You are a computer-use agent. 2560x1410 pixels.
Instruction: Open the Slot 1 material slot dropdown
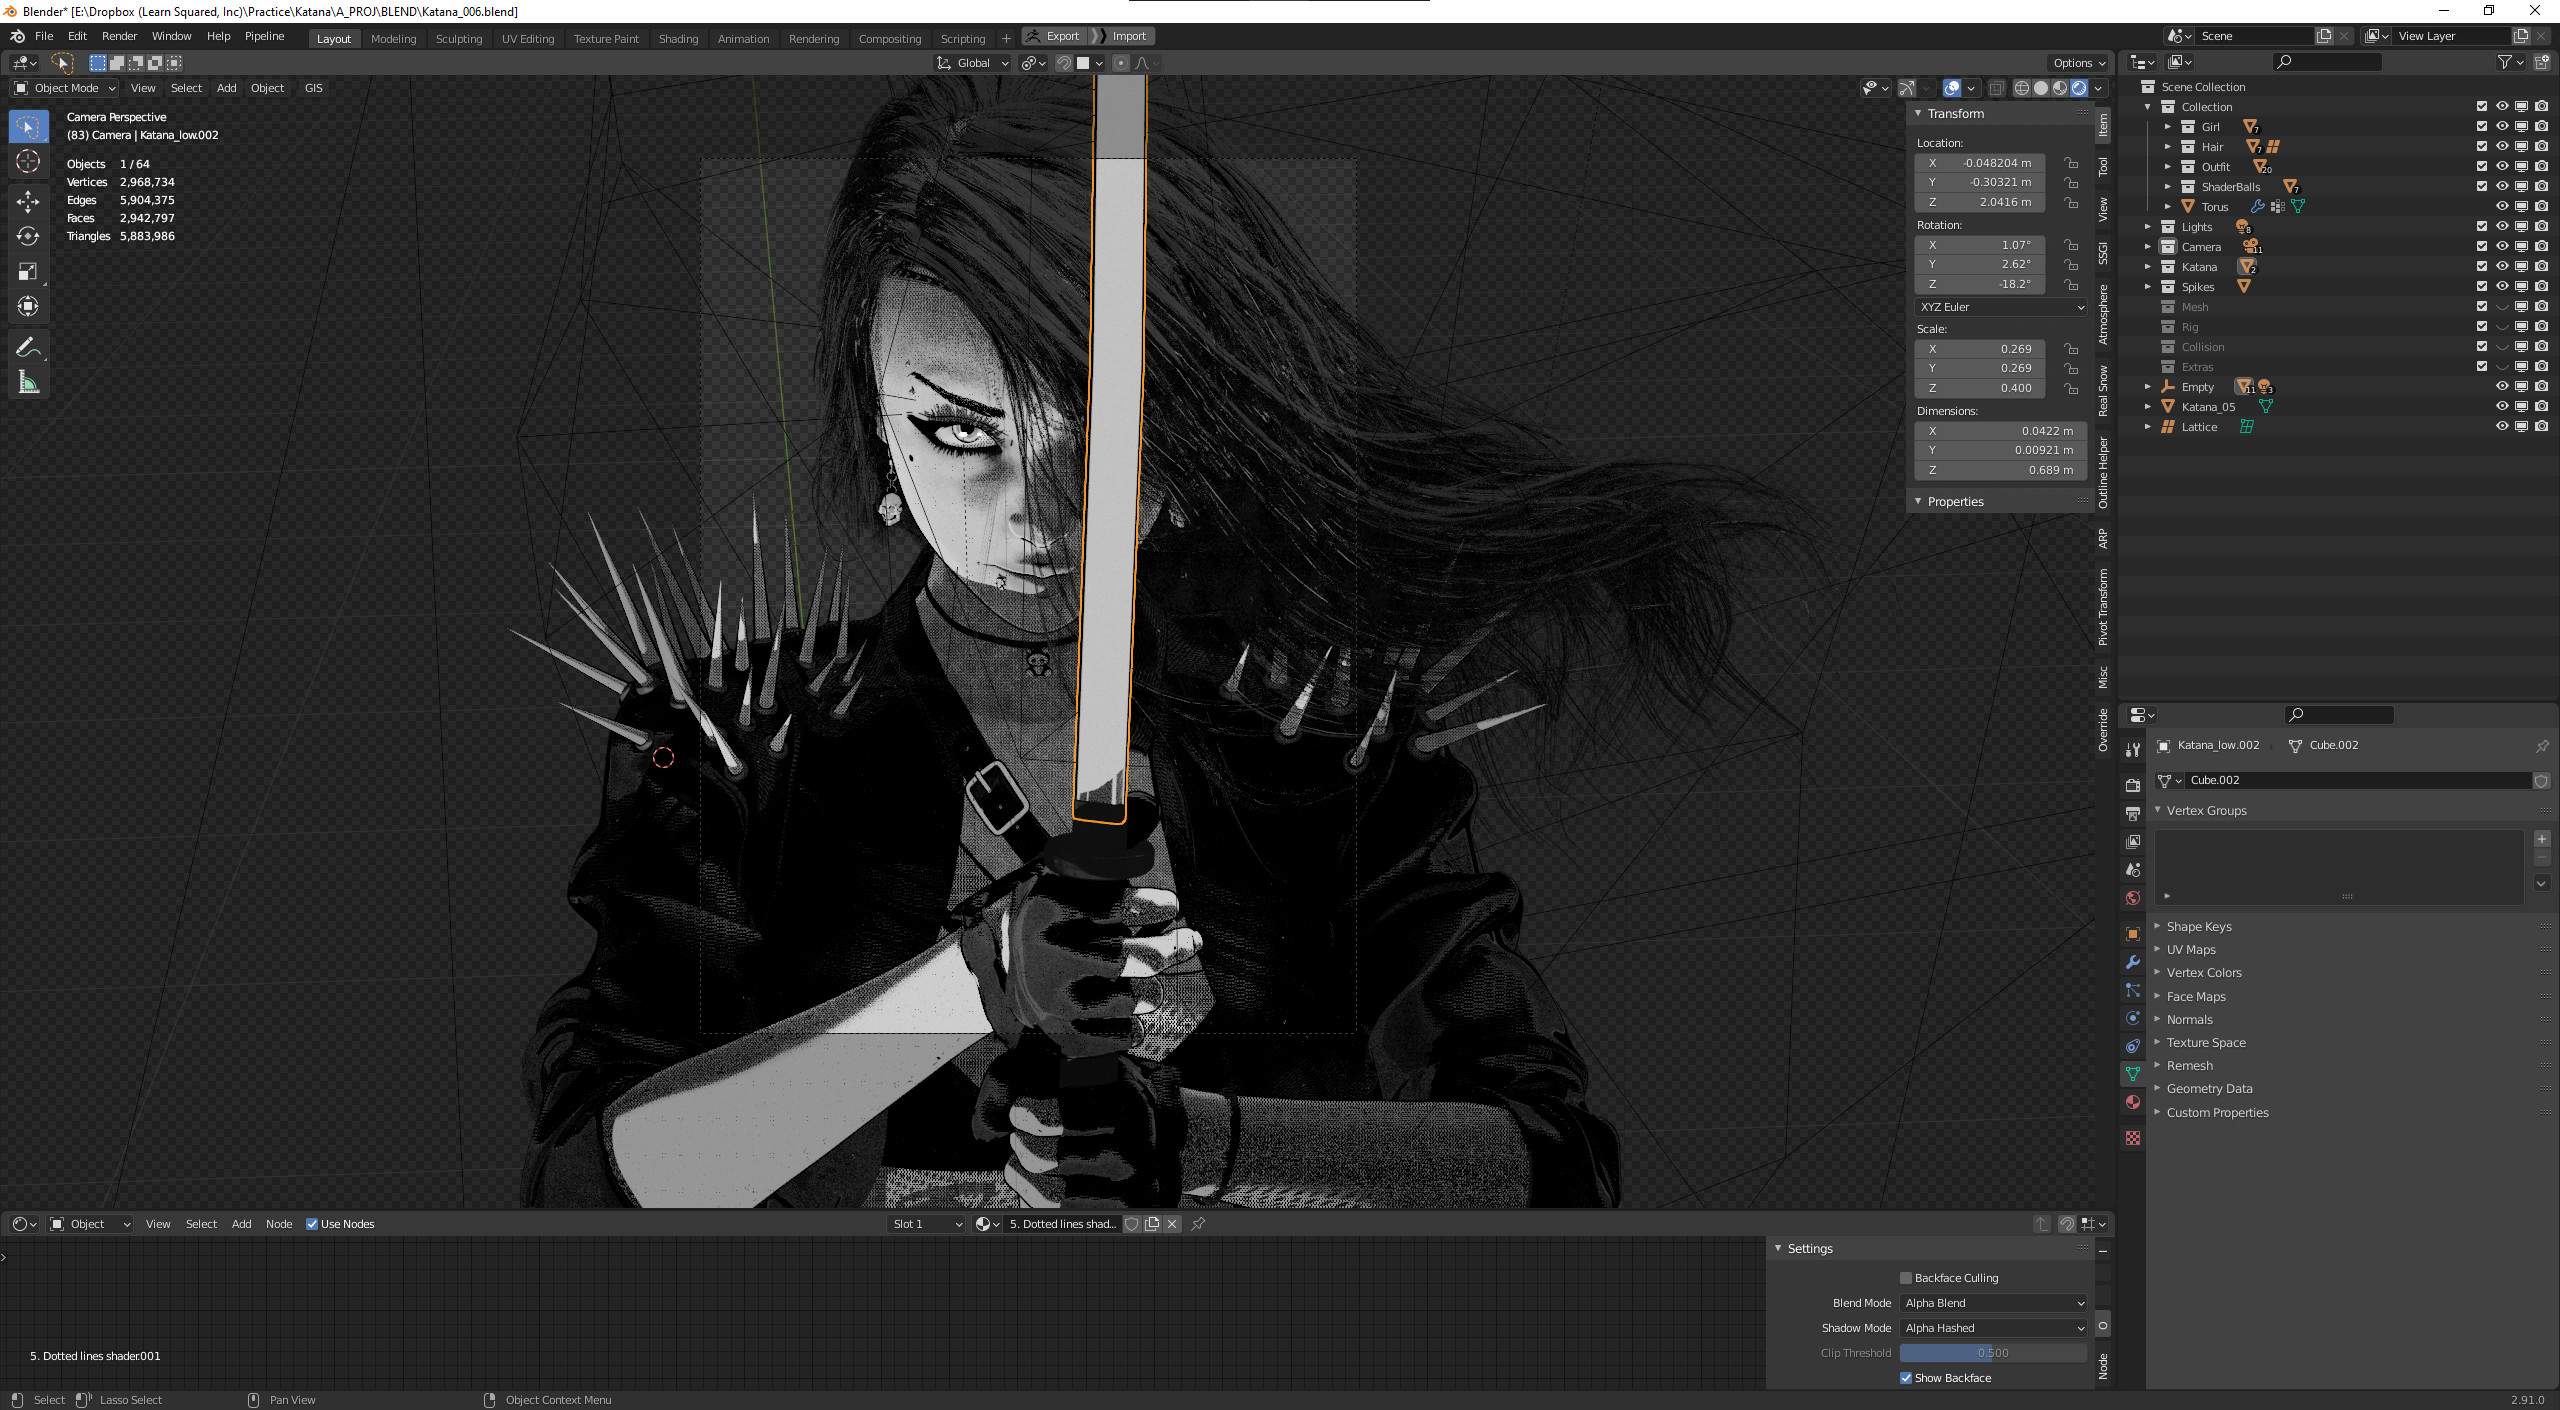(927, 1224)
